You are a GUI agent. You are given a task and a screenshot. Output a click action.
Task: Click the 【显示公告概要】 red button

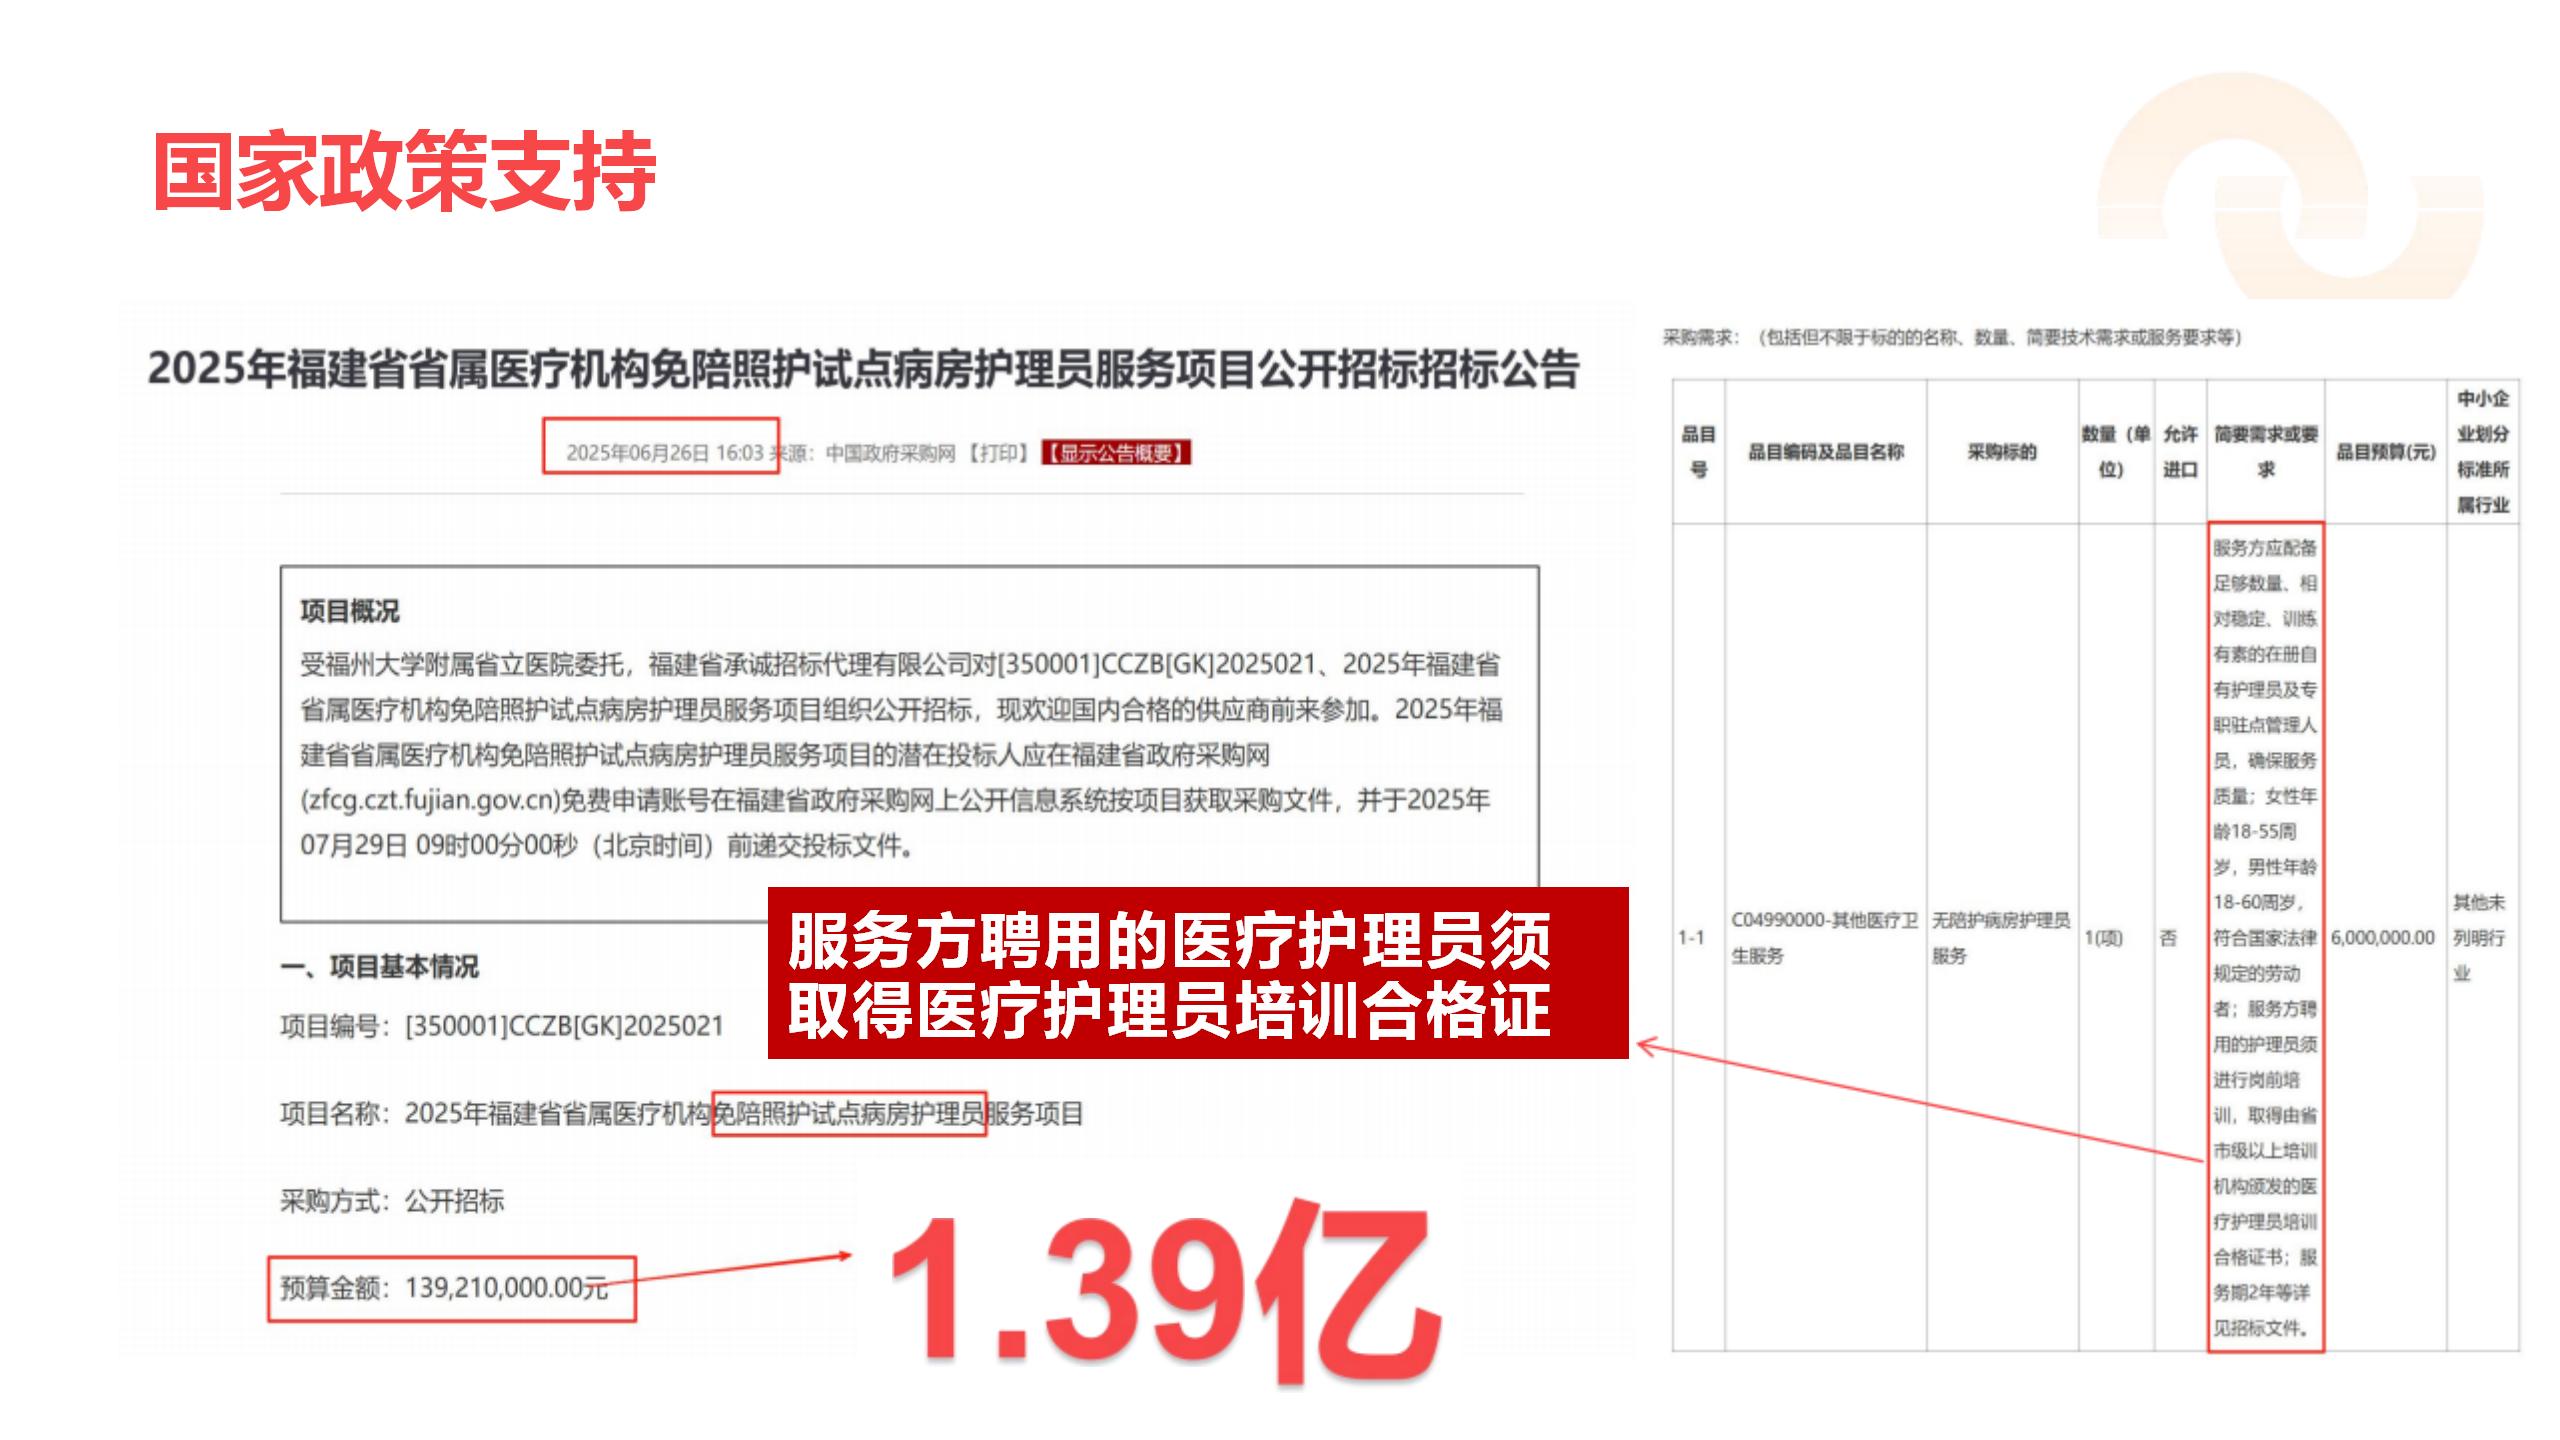click(x=1116, y=453)
